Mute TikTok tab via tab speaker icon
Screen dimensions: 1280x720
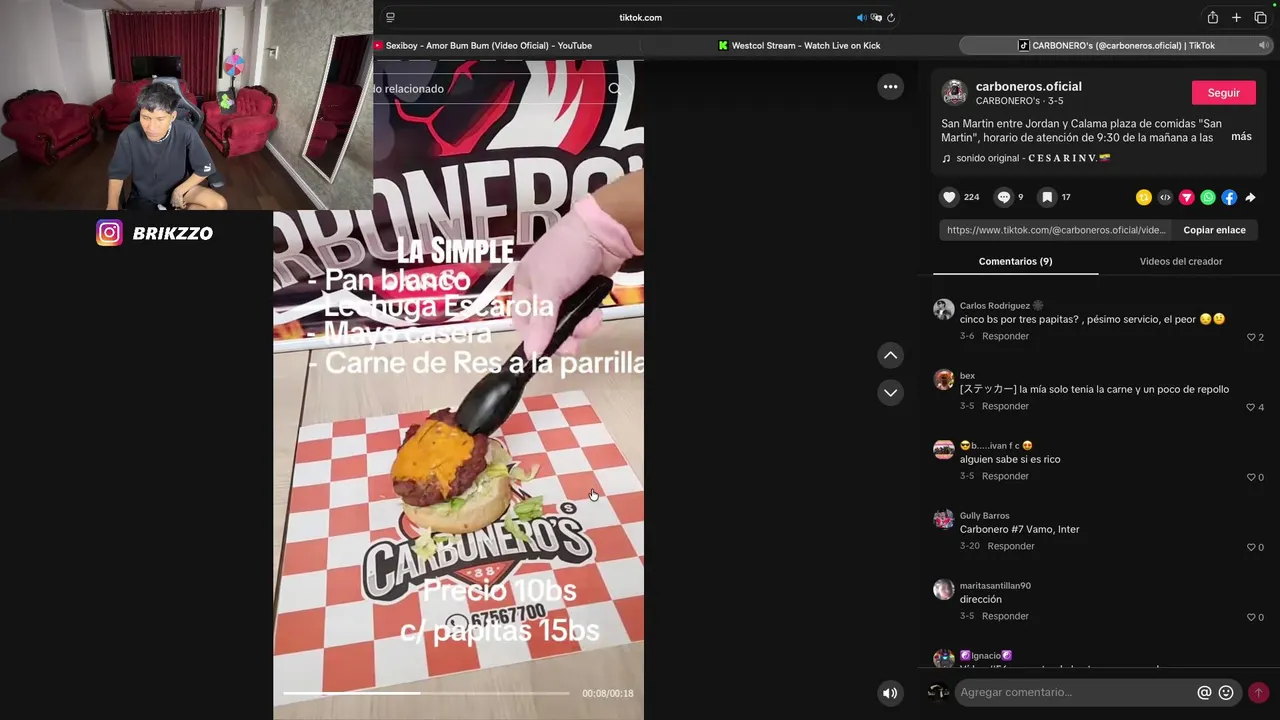click(1262, 45)
